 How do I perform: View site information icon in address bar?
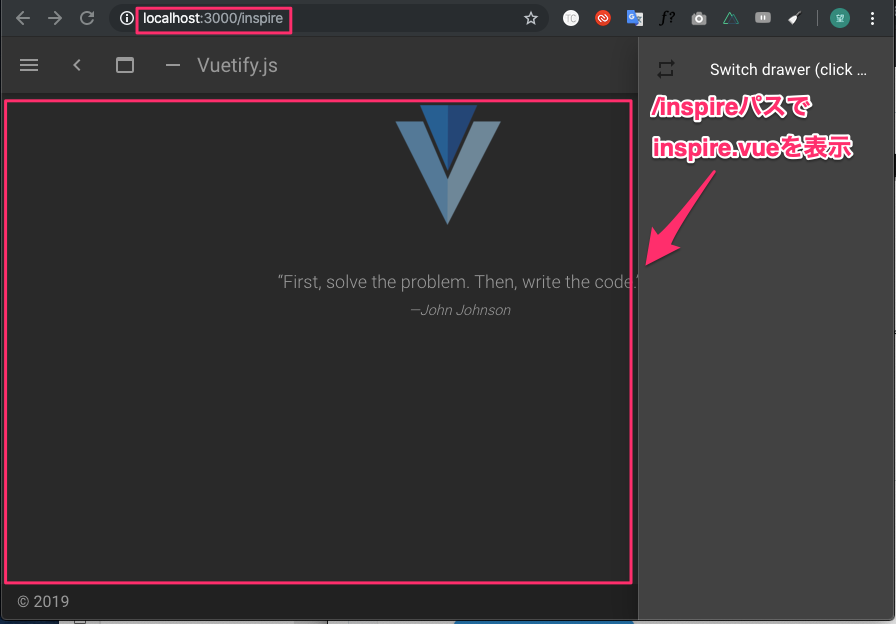[126, 18]
